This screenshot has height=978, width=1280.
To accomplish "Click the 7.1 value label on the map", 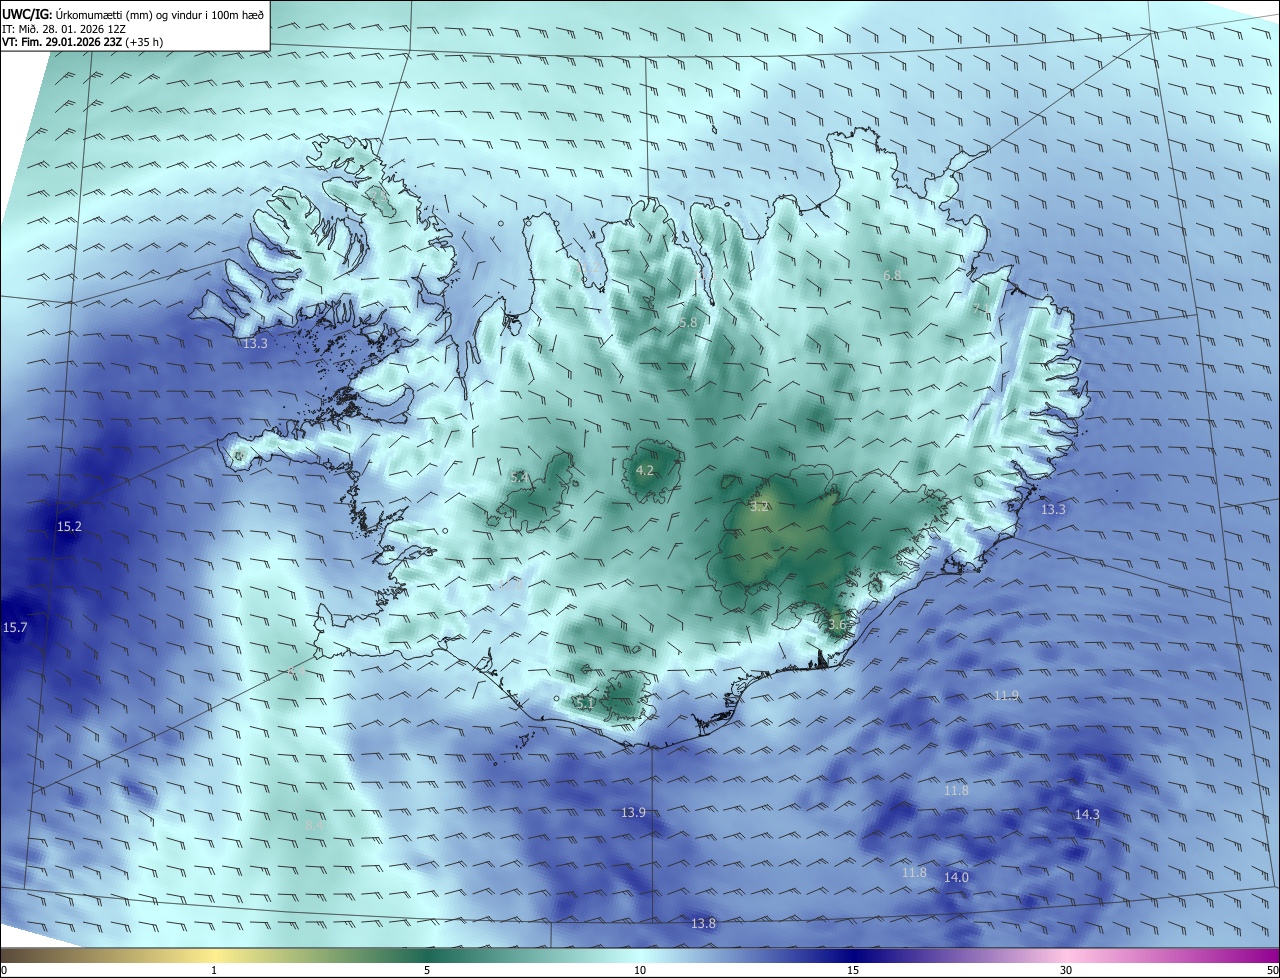I will coord(980,308).
